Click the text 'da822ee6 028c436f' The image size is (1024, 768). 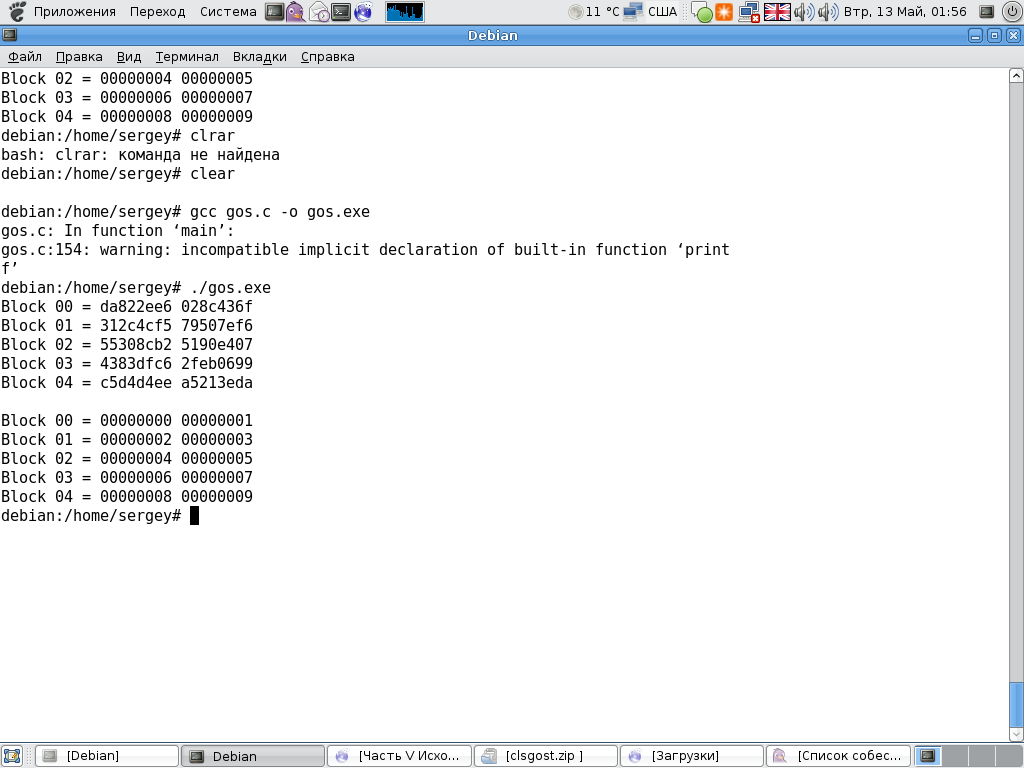(x=176, y=306)
